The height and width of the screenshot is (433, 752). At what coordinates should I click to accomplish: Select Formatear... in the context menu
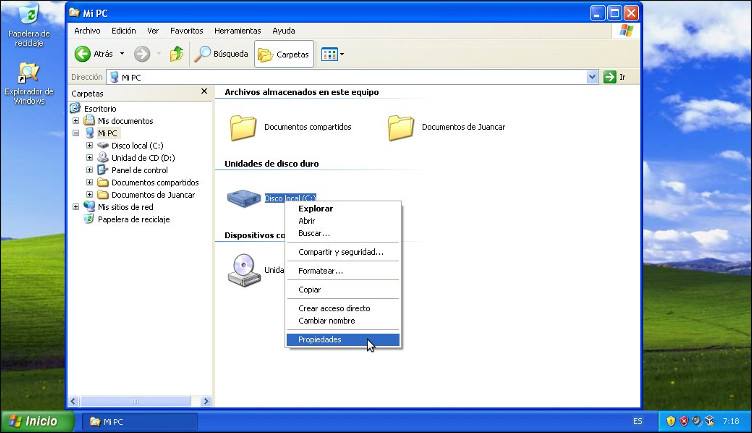coord(320,271)
